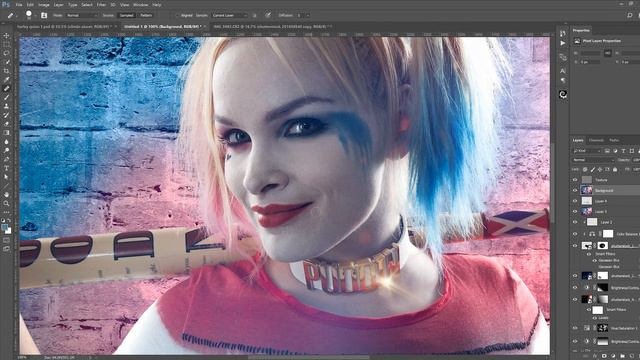Select the History Brush tool
This screenshot has width=640, height=360.
7,115
